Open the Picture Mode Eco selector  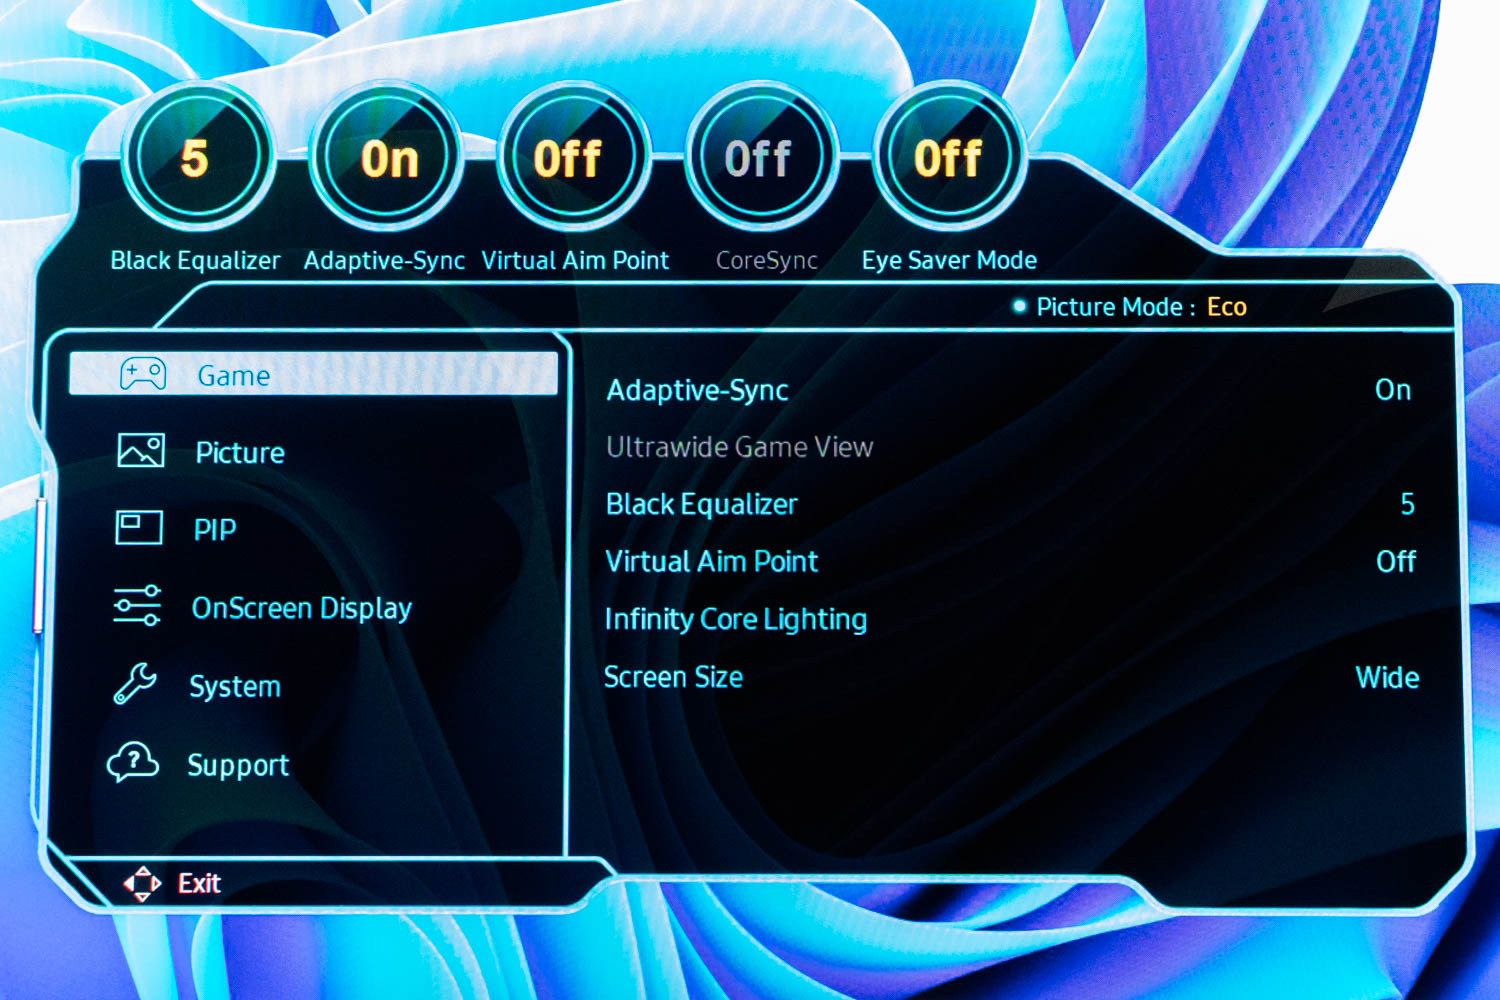[x=1228, y=307]
